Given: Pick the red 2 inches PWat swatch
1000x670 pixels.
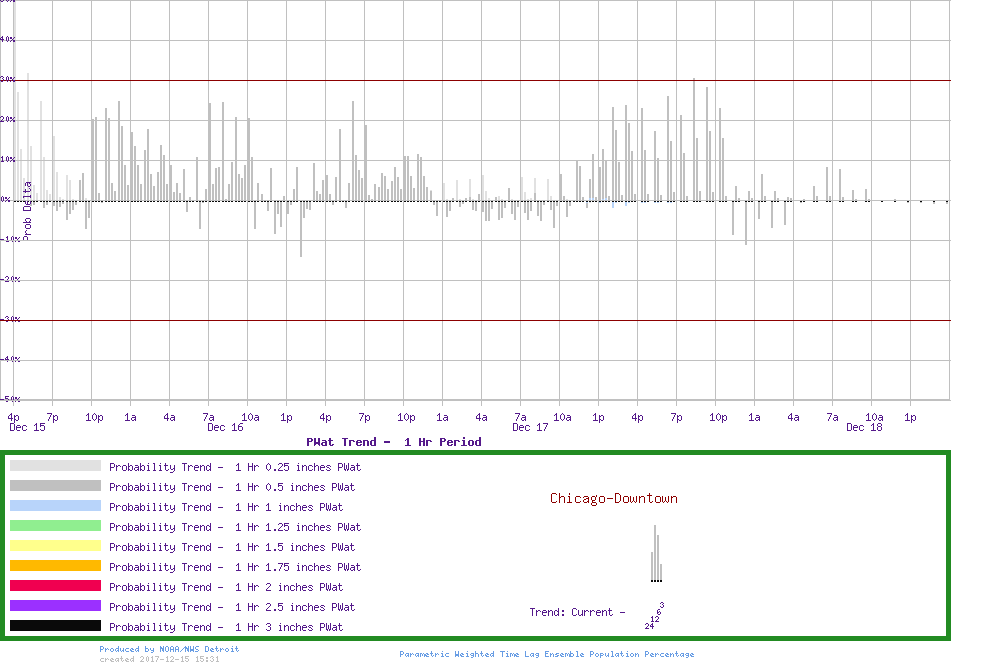Looking at the screenshot, I should (x=55, y=586).
